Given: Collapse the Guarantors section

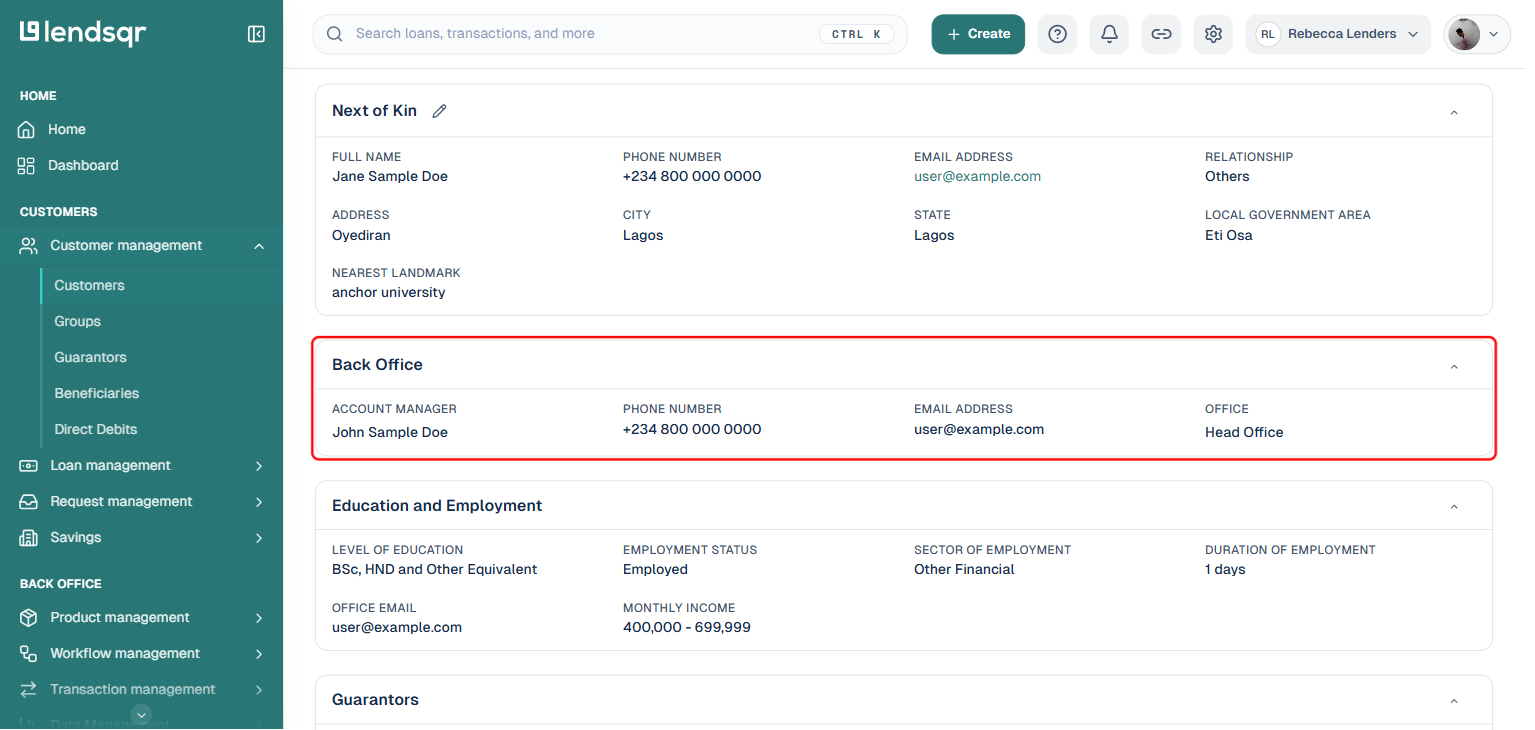Looking at the screenshot, I should pos(1454,701).
